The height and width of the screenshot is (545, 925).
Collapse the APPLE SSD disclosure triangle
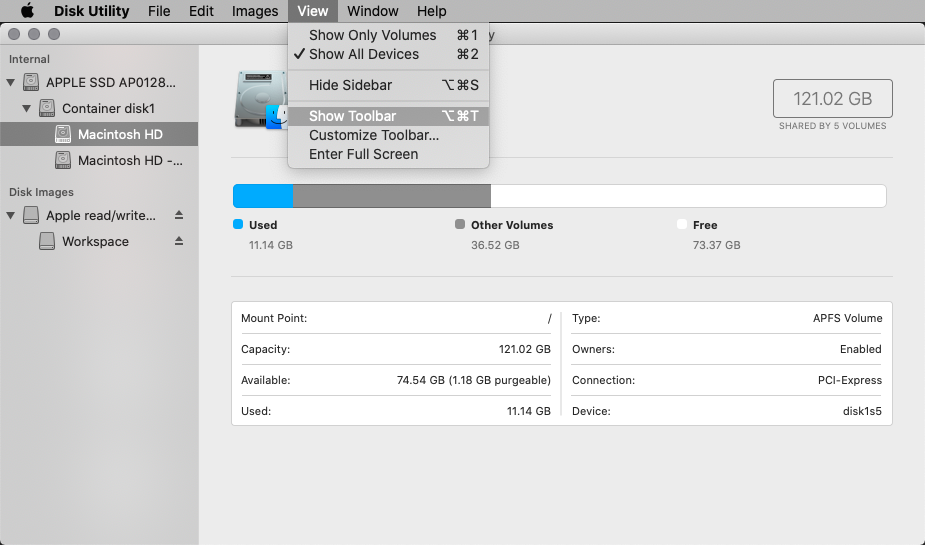pos(11,82)
